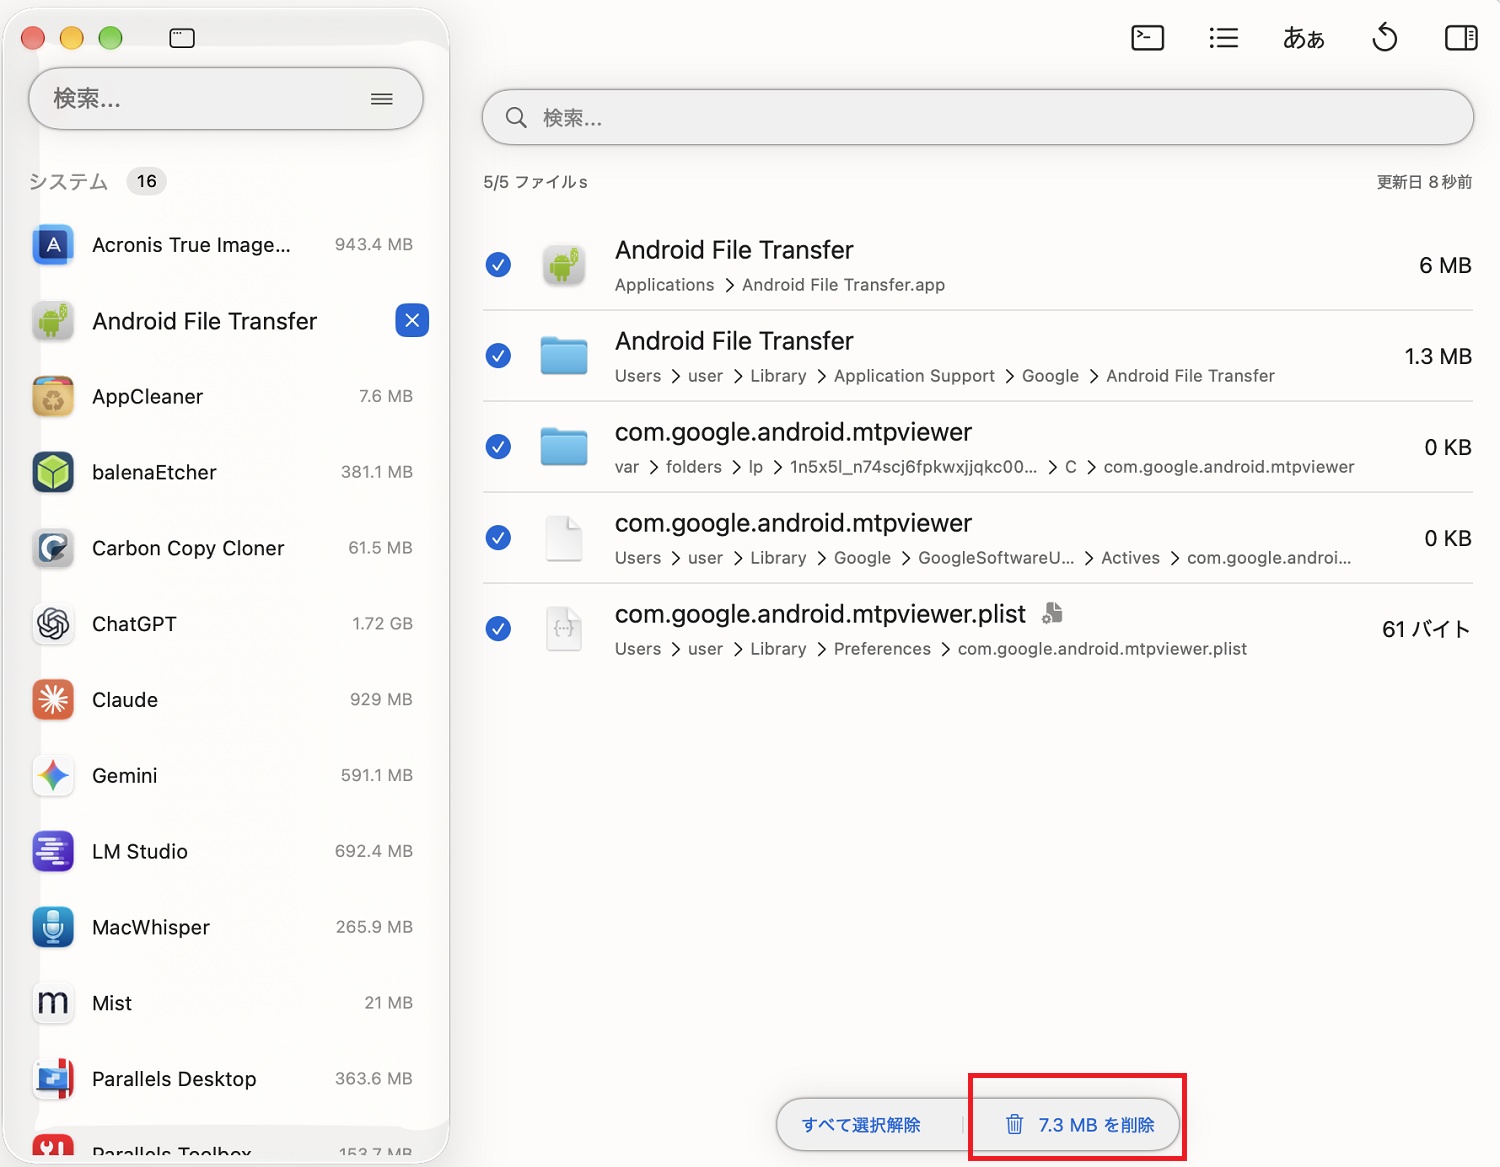Screen dimensions: 1500x1167
Task: Click the list view icon in toolbar
Action: click(x=1223, y=38)
